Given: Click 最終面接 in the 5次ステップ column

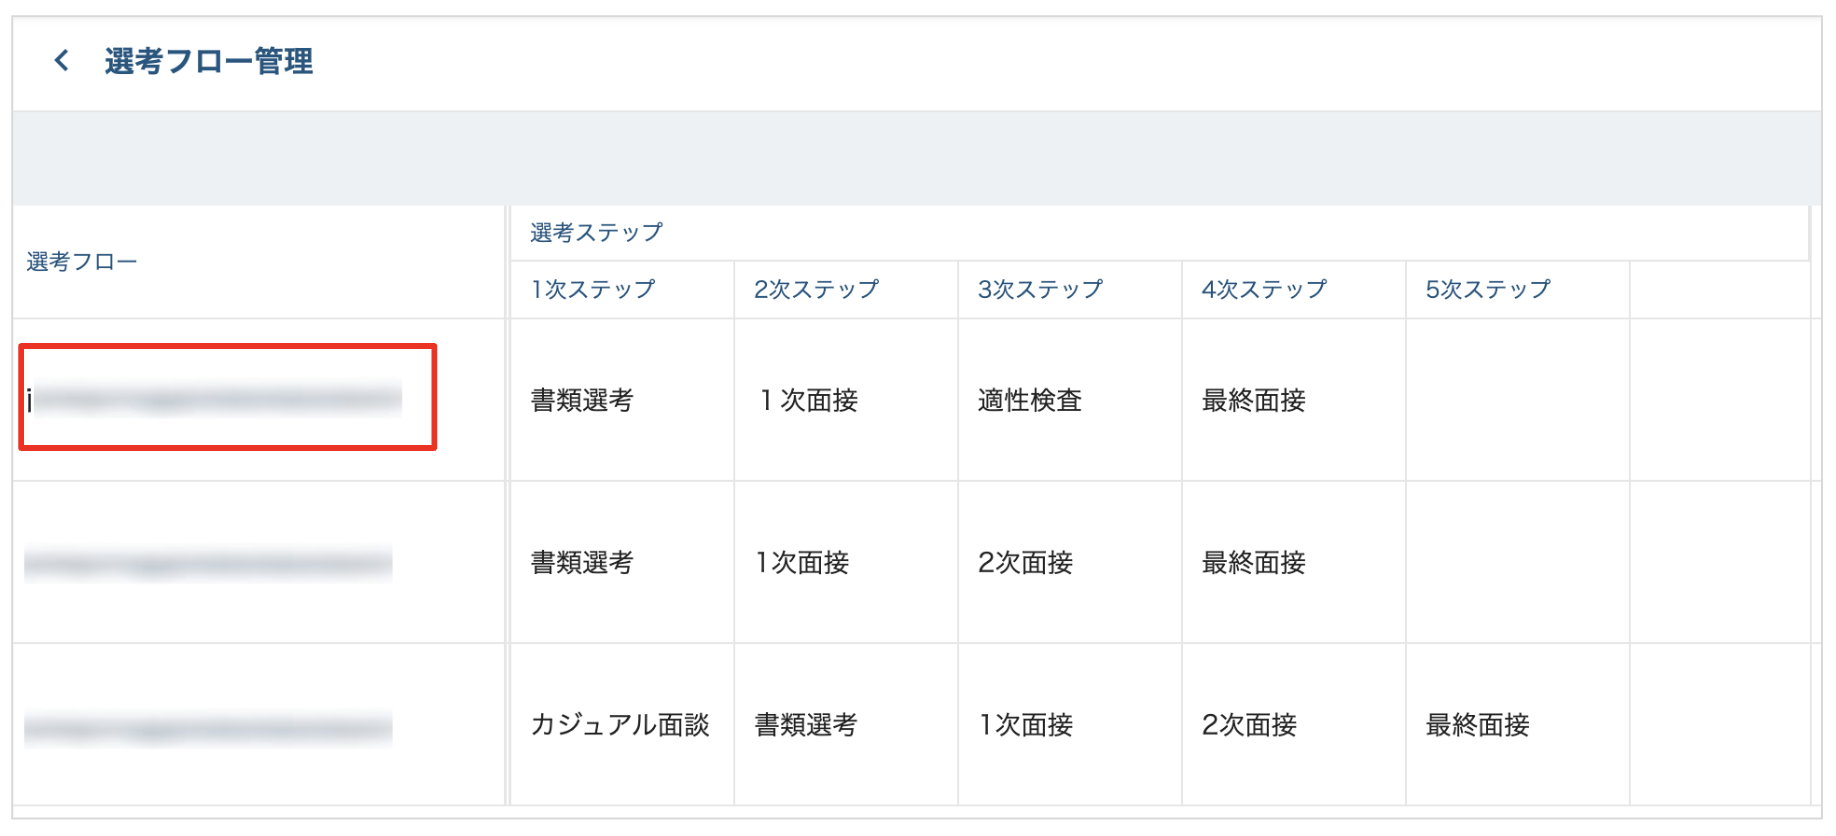Looking at the screenshot, I should coord(1478,725).
